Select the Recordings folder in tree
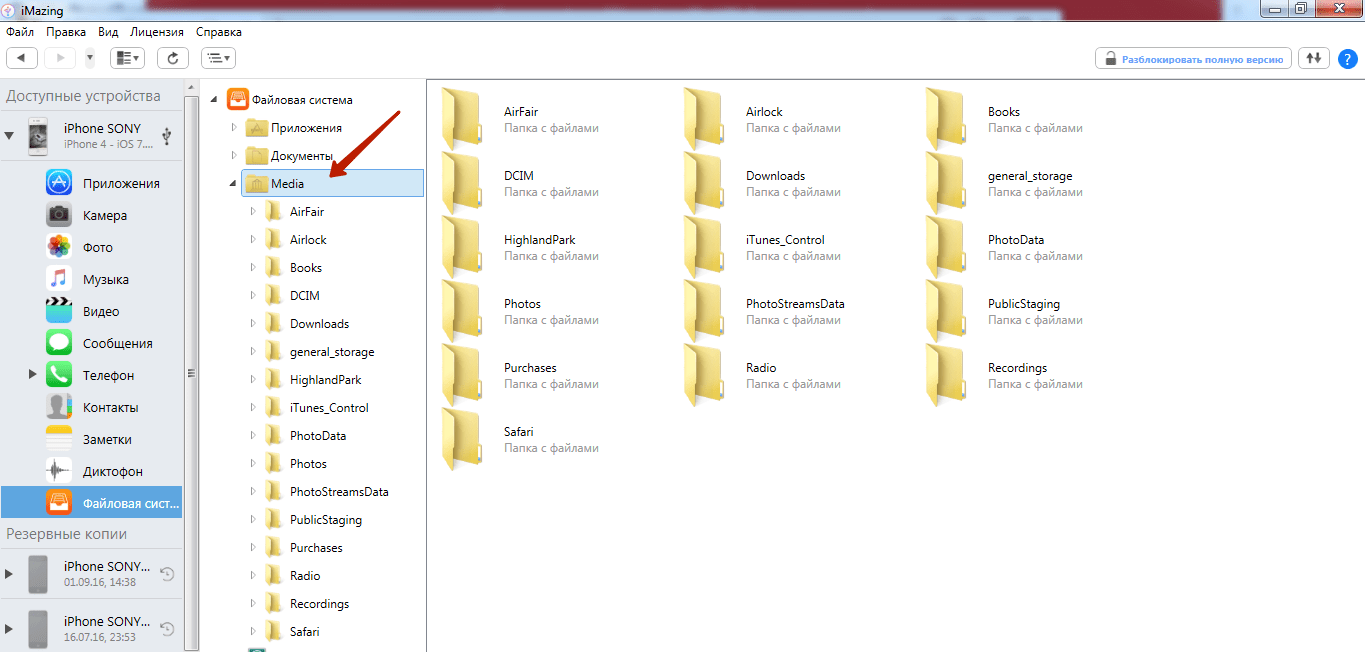This screenshot has height=652, width=1365. (319, 604)
